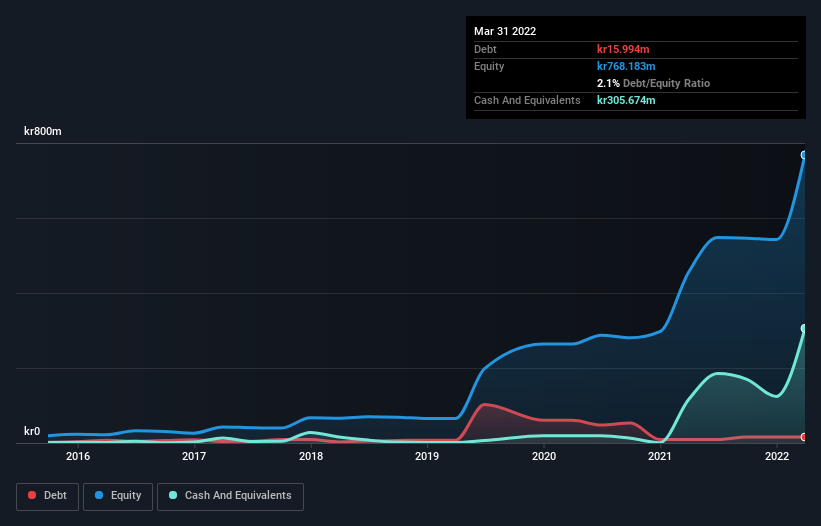Click the Cash And Equivalents tooltip label

click(x=527, y=100)
